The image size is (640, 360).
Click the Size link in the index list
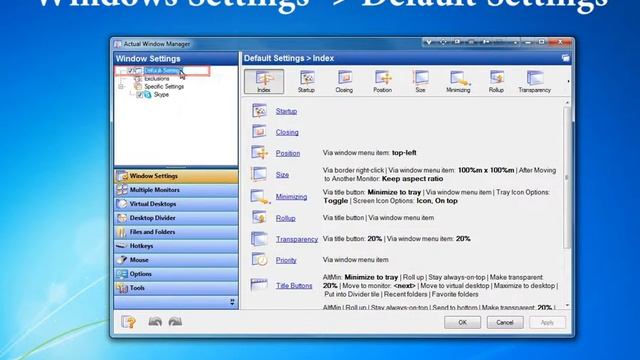pos(282,175)
